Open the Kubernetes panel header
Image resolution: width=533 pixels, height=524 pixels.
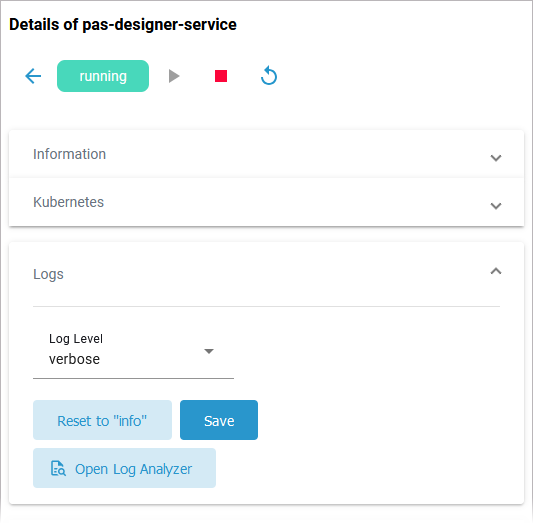coord(266,202)
